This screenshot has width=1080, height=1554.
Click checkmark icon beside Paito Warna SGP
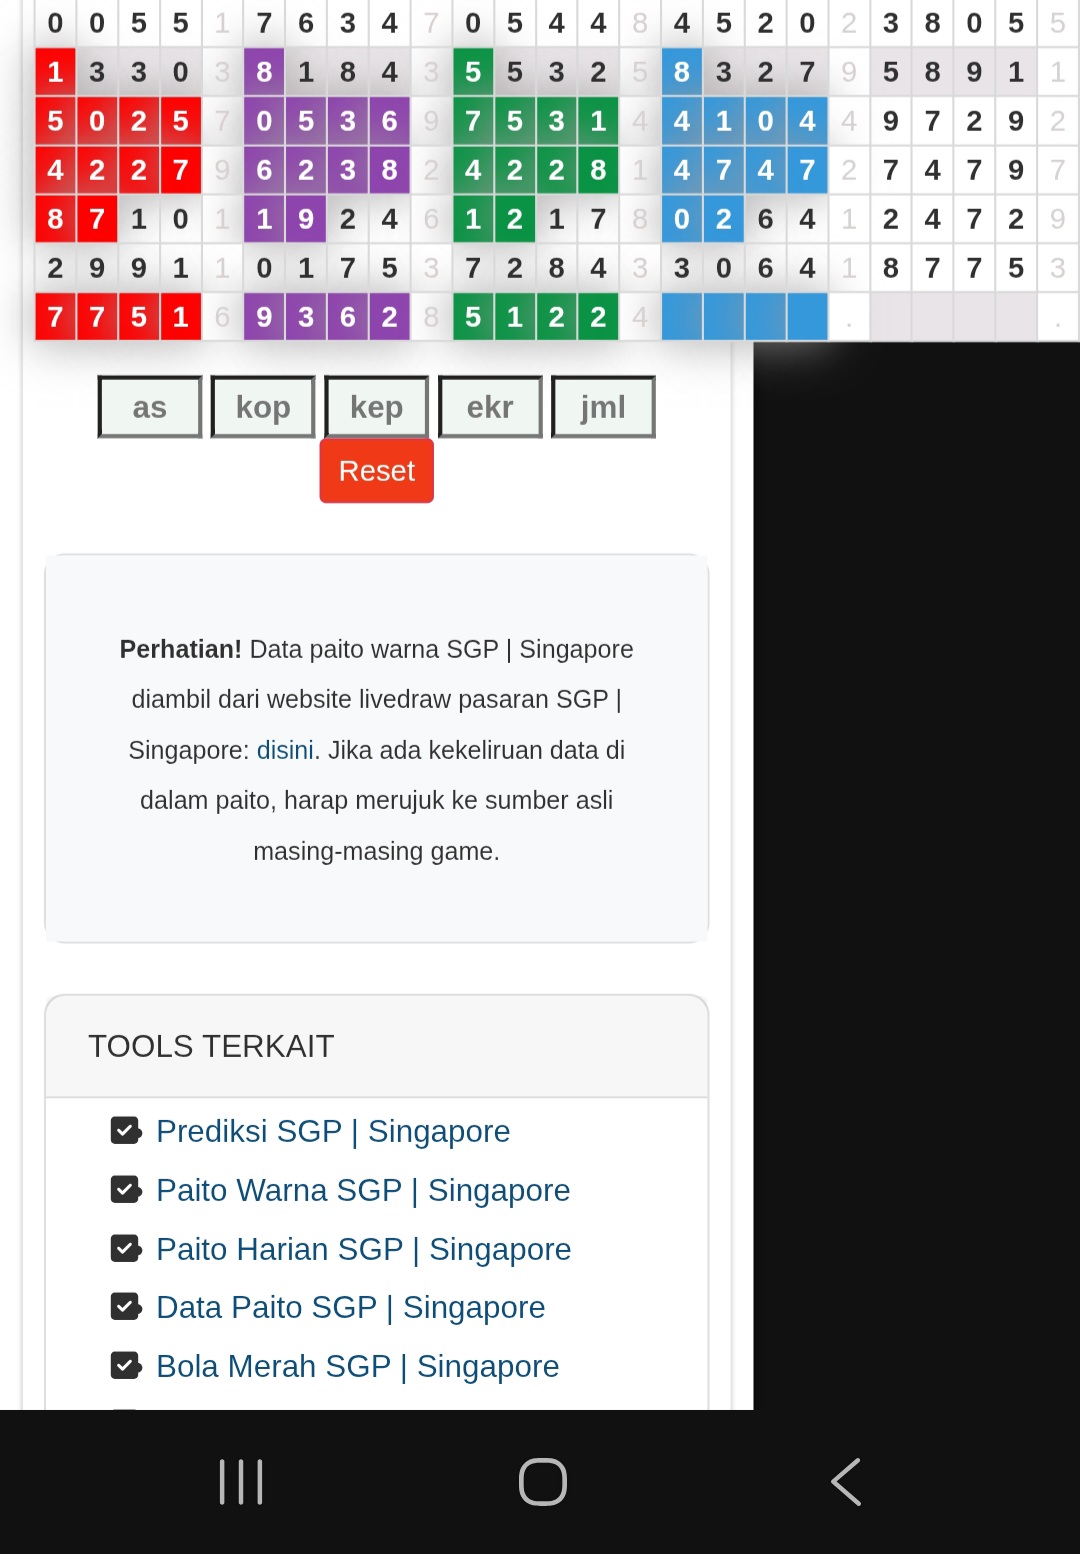click(126, 1190)
